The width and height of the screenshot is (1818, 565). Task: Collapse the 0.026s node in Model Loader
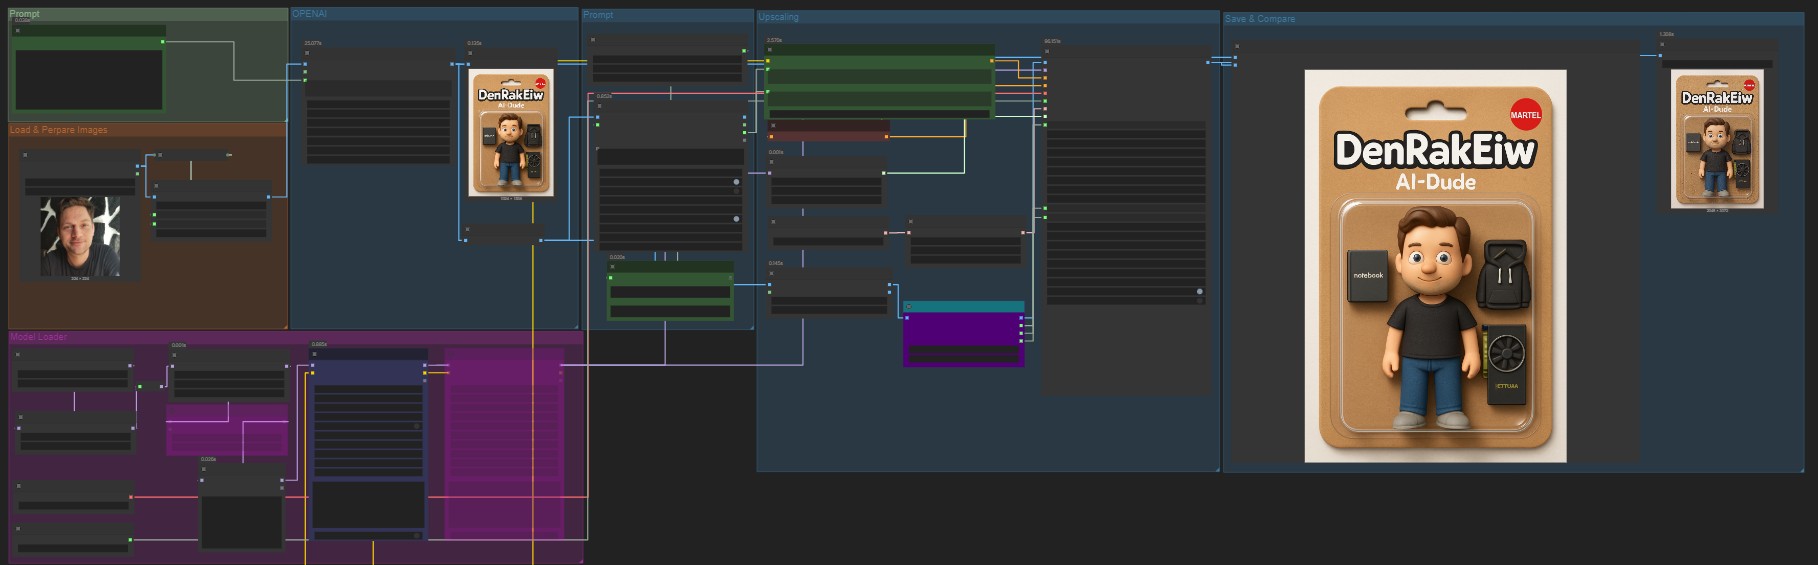pos(204,468)
